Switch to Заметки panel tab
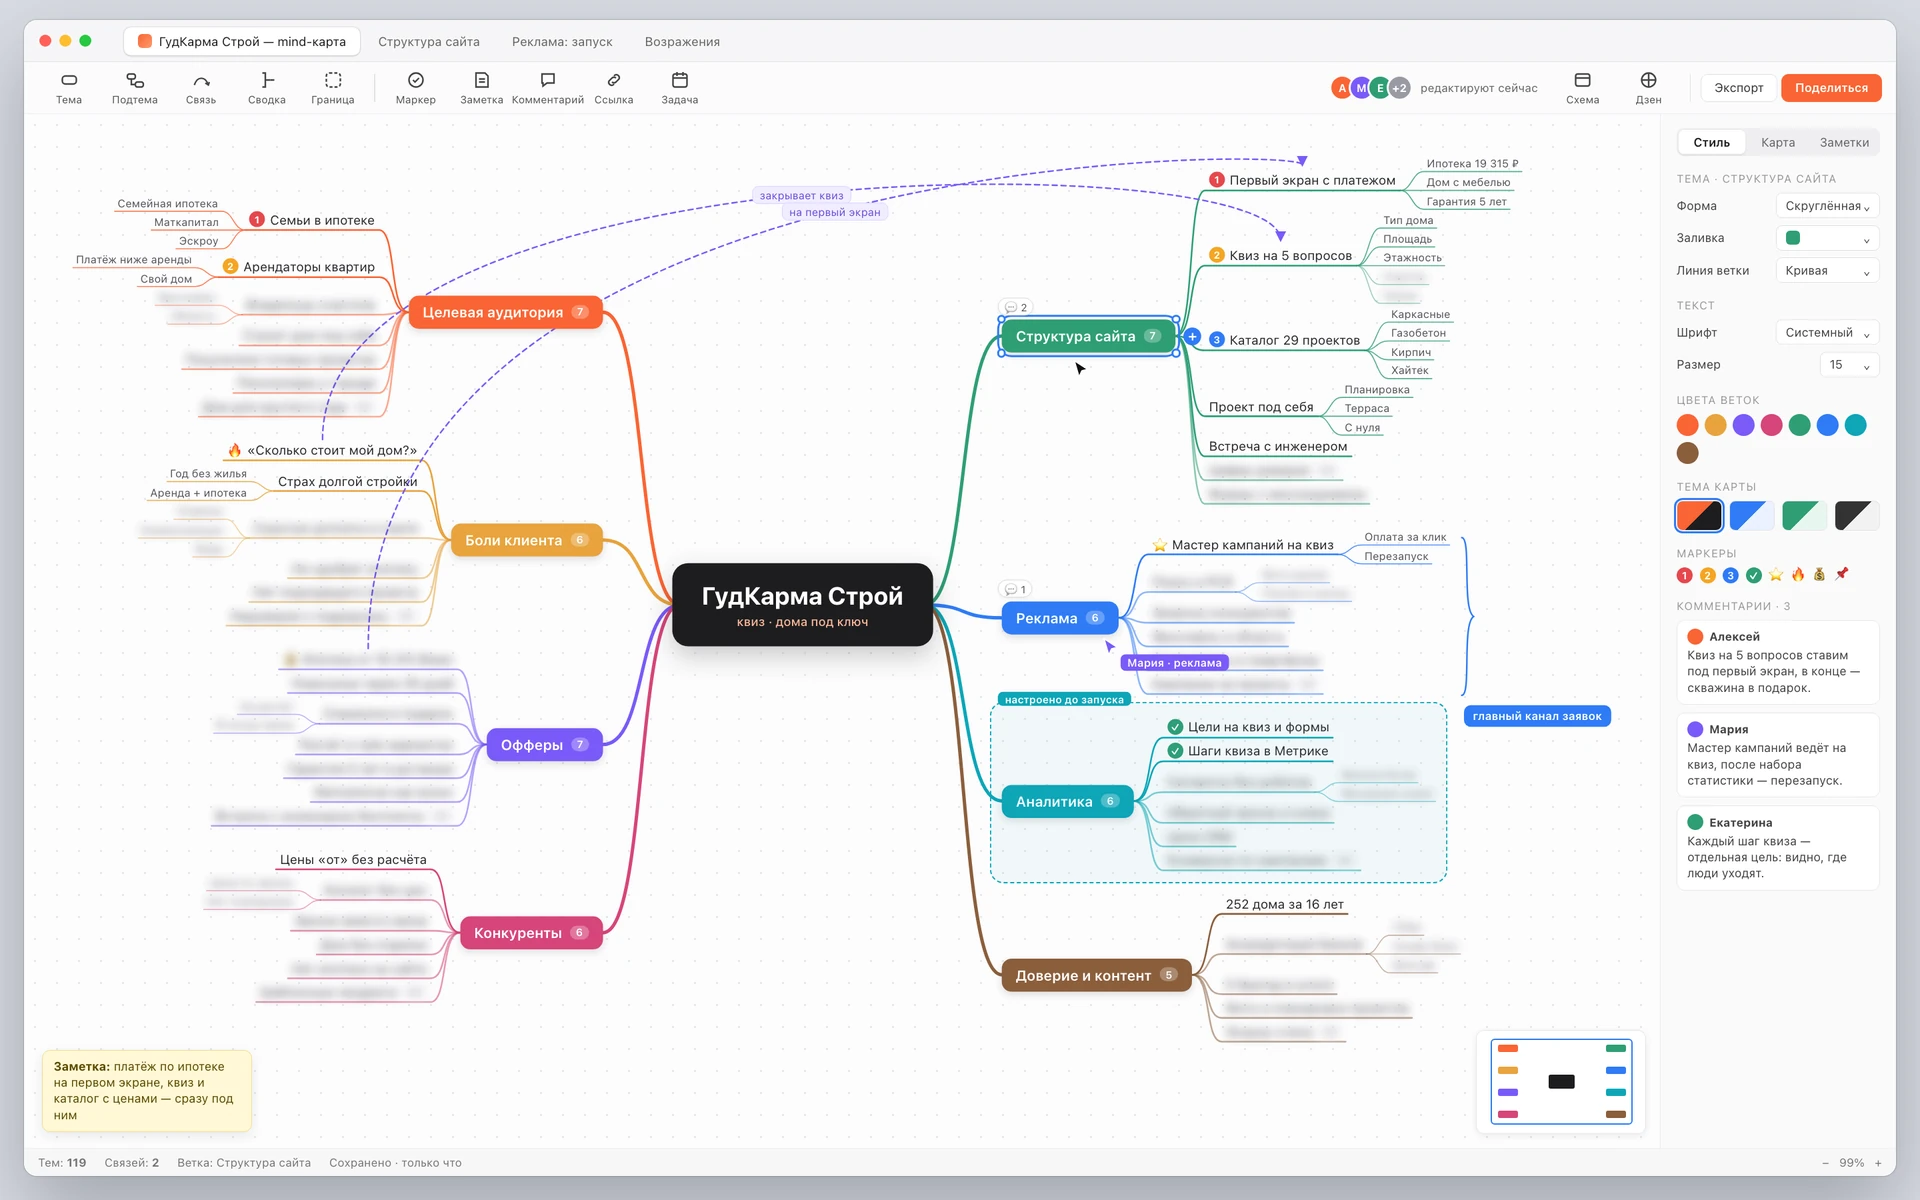The height and width of the screenshot is (1200, 1920). click(1844, 142)
